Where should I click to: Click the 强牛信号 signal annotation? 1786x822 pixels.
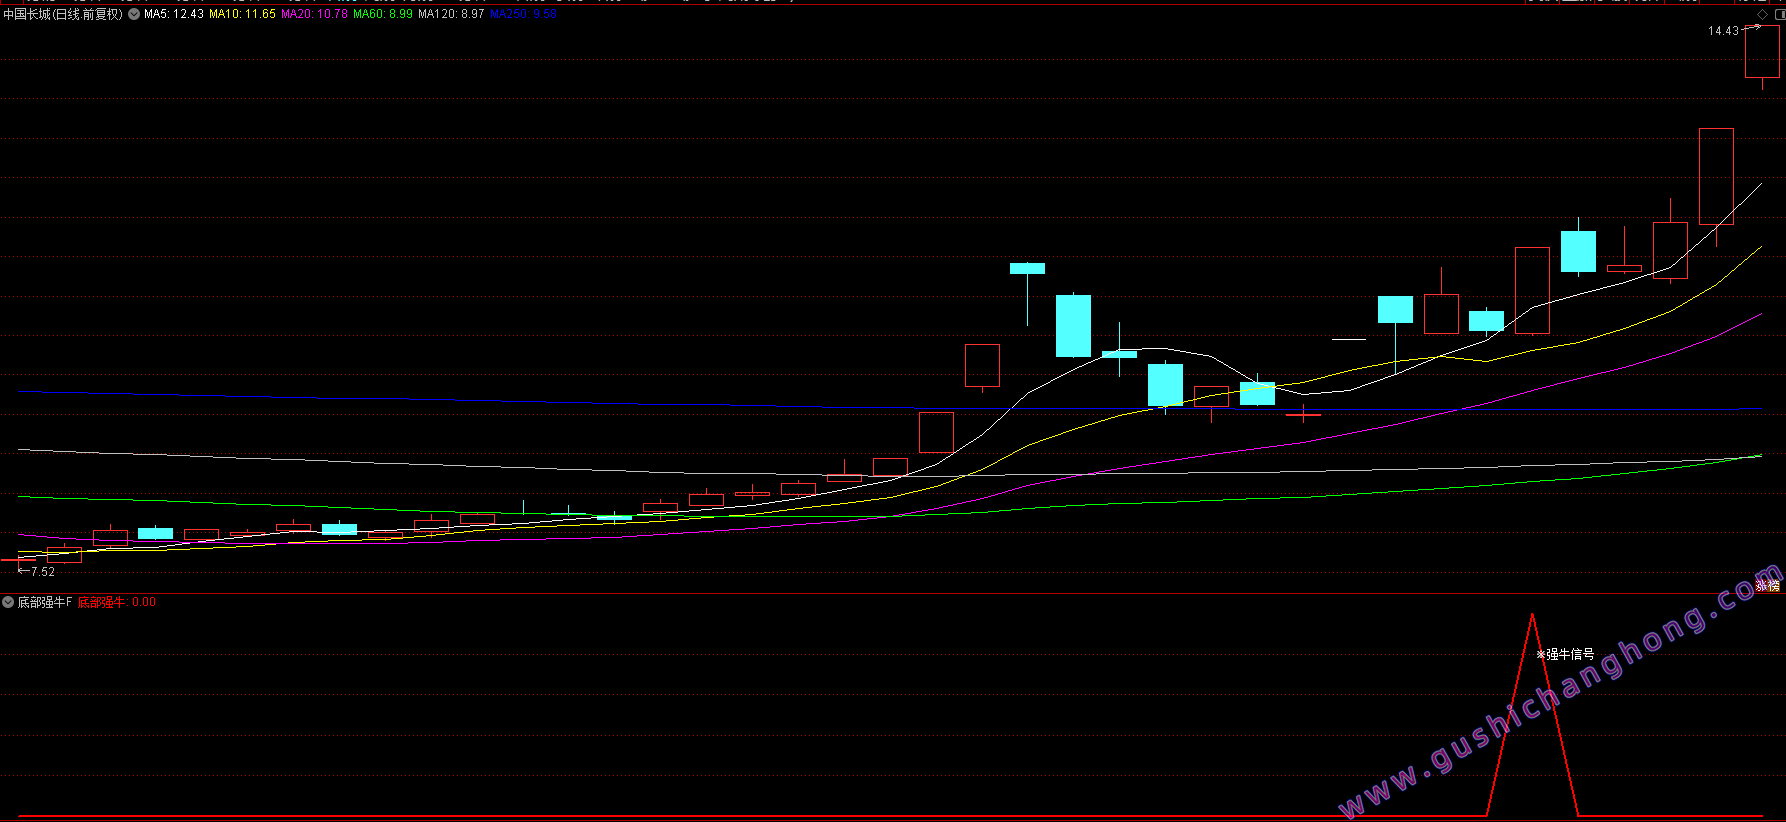pos(1570,654)
